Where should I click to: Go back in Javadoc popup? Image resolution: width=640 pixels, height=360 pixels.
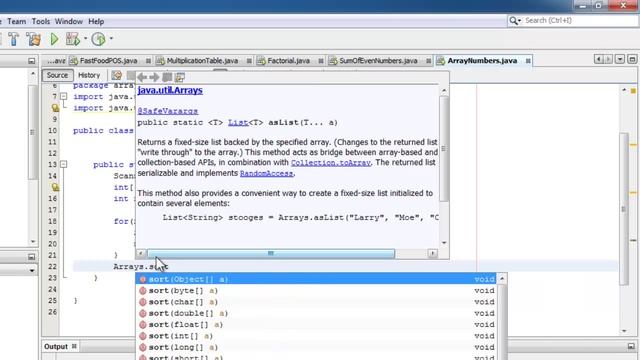[142, 77]
